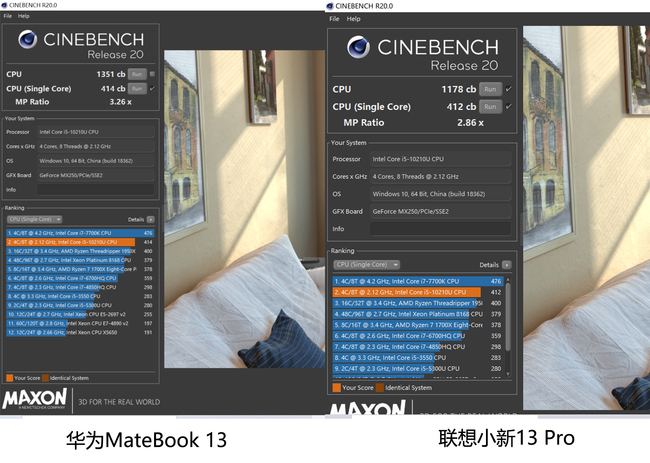Viewport: 650px width, 463px height.
Task: Click orange Your Score swatch in left window
Action: 10,378
